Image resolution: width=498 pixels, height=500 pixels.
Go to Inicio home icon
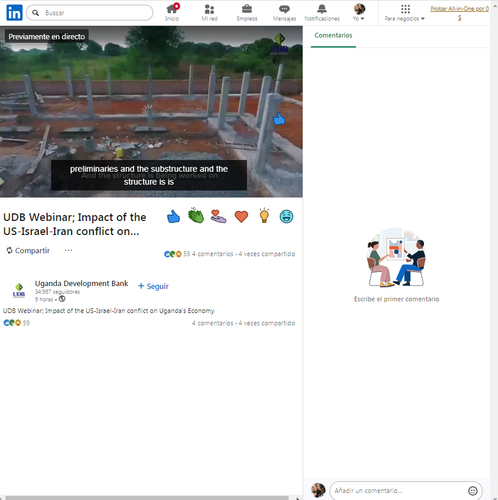point(172,12)
